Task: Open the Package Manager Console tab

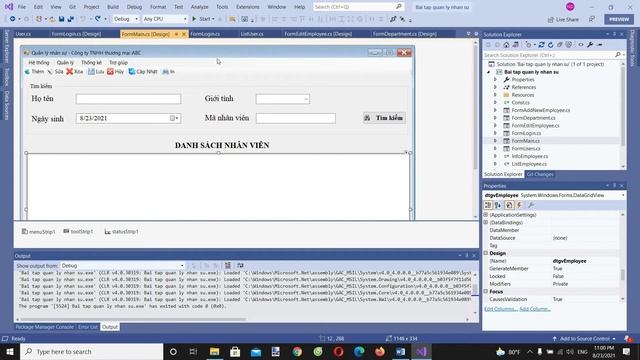Action: 44,327
